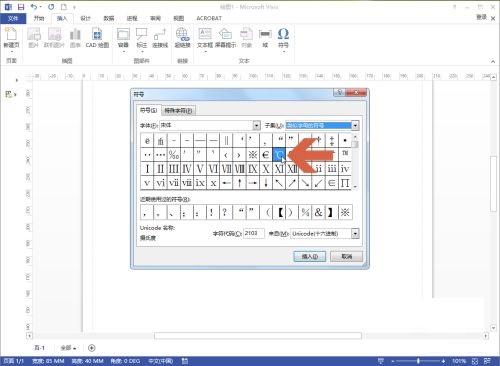This screenshot has width=500, height=366.
Task: Add a new page with the plus icon
Action: [x=92, y=348]
